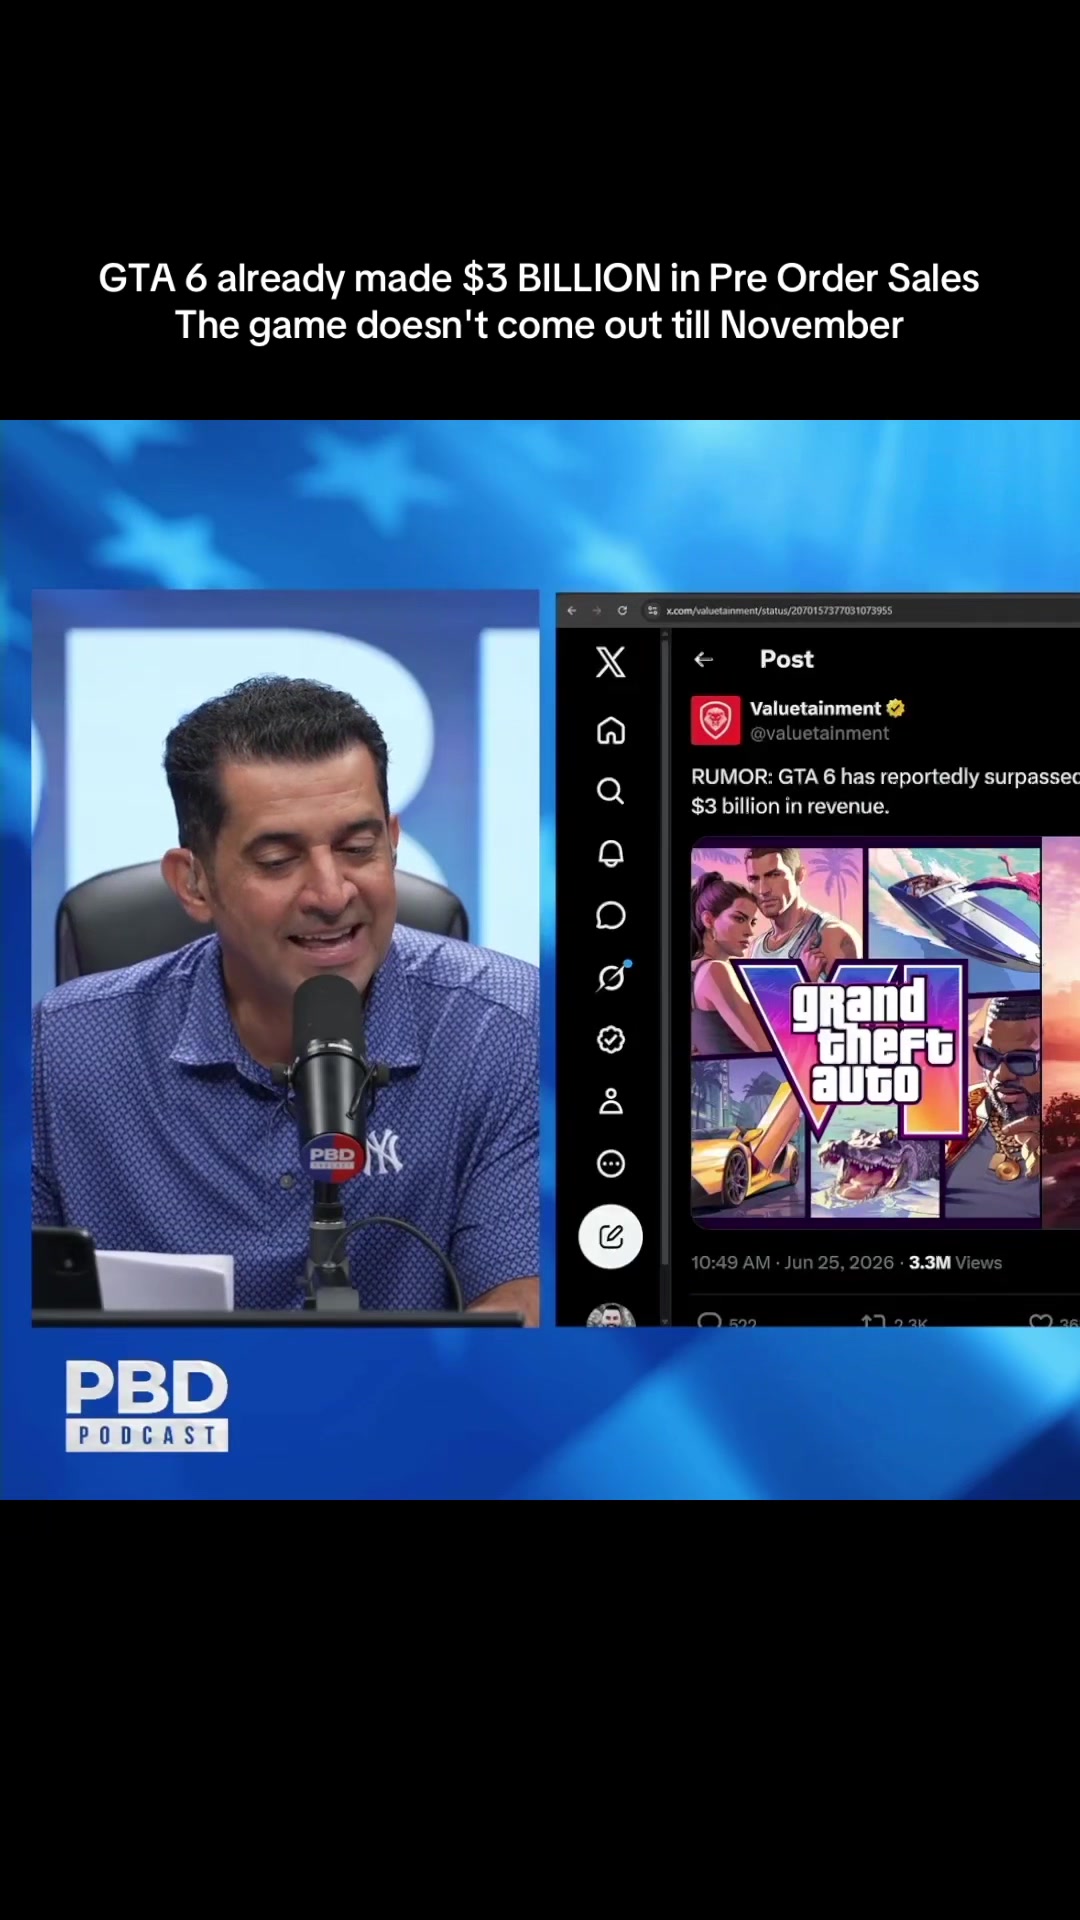
Task: Open the Grand Theft Auto VI image
Action: 866,1033
